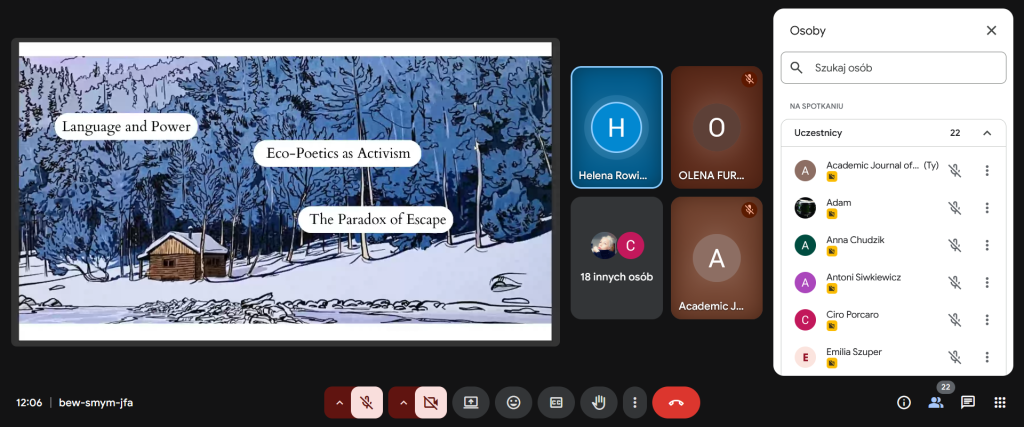Viewport: 1024px width, 427px height.
Task: Select Ciro Porcaro in participants list
Action: pyautogui.click(x=893, y=320)
